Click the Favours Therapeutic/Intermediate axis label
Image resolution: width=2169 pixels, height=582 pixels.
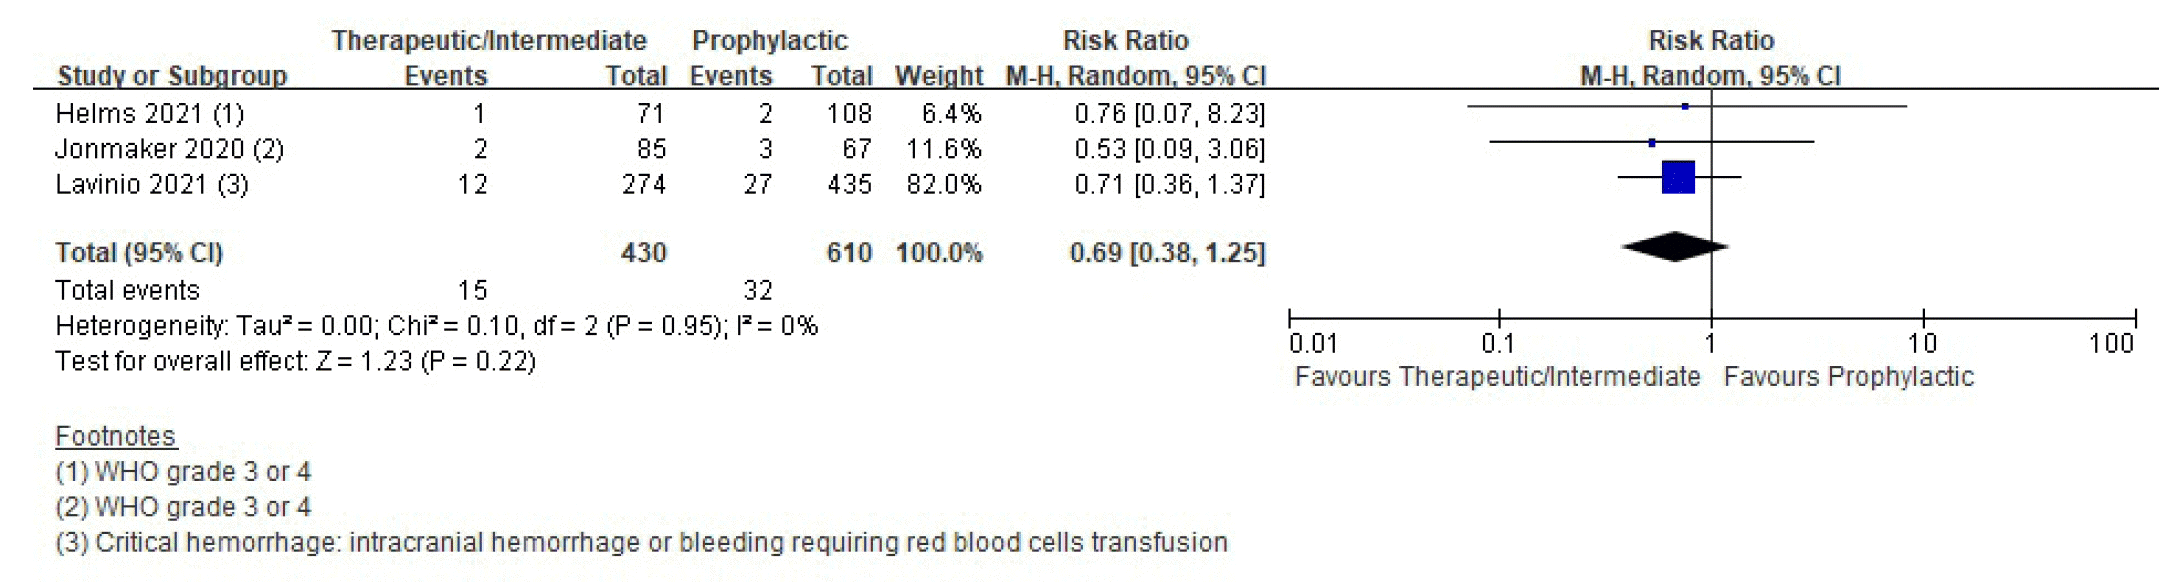[1497, 377]
